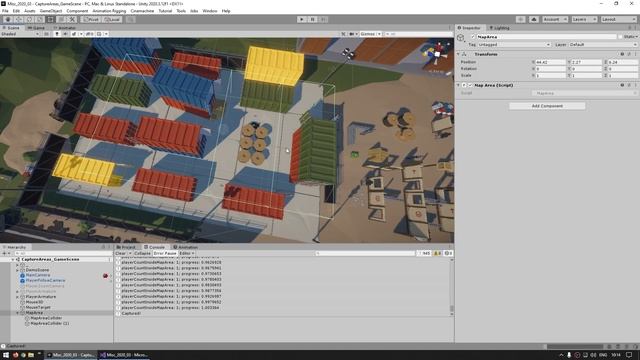Viewport: 640px width, 360px height.
Task: Switch to the Lighting tab
Action: point(500,28)
